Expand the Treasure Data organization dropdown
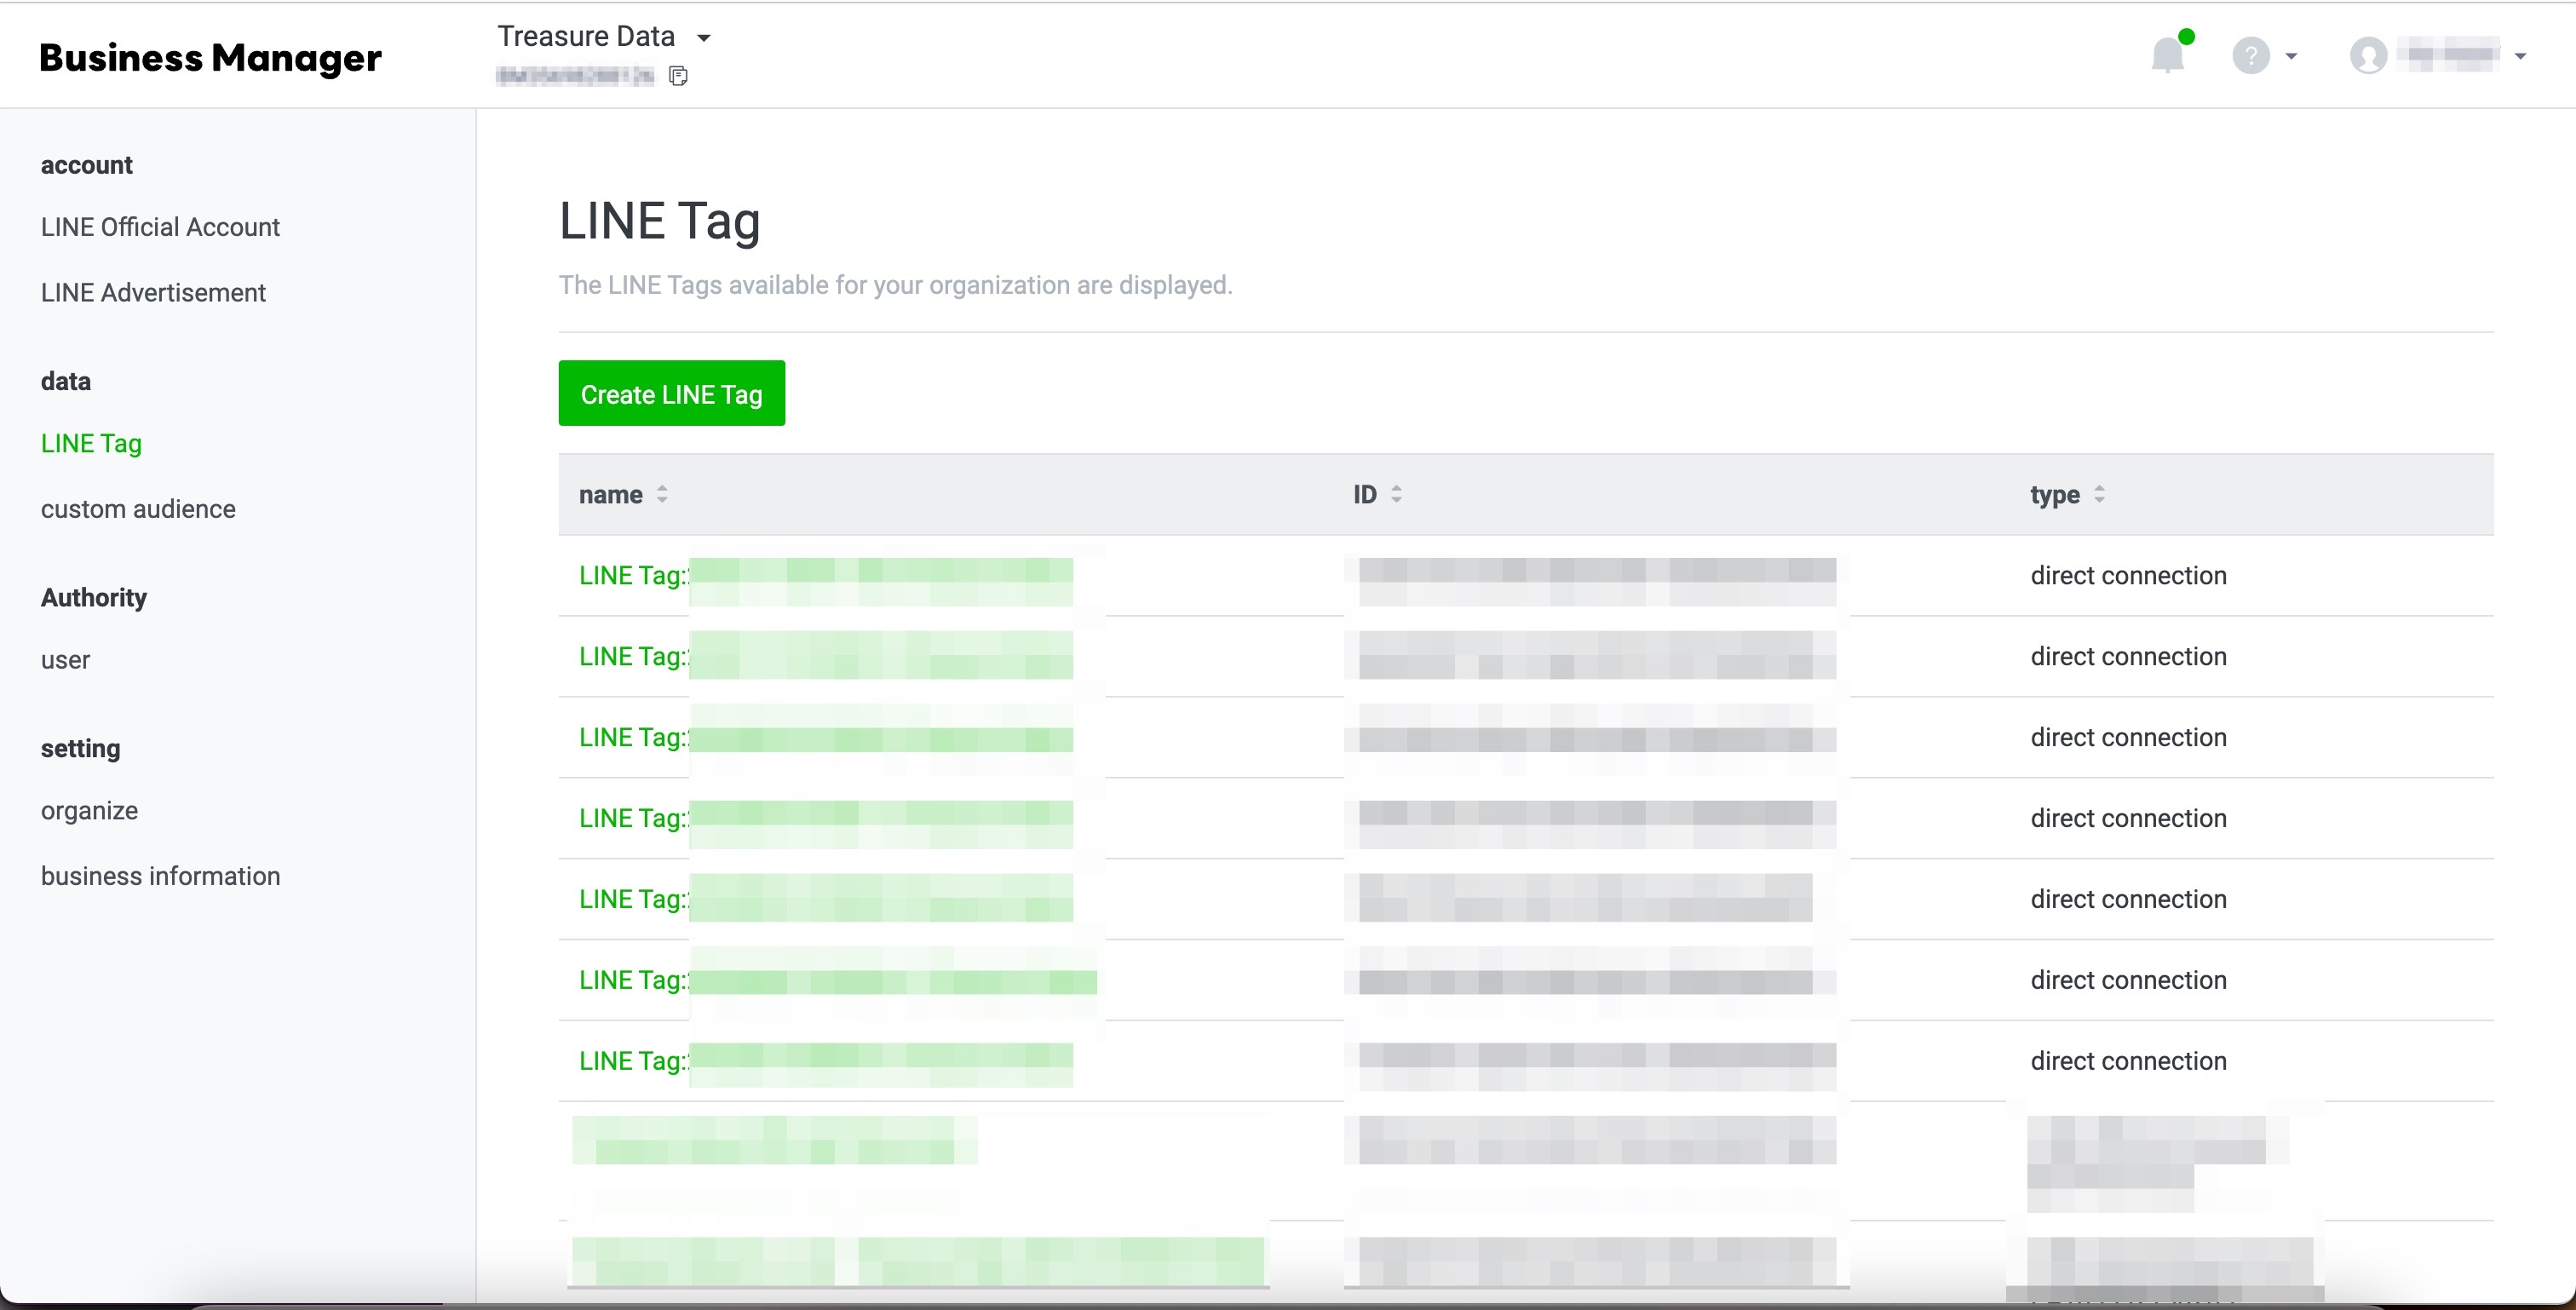The image size is (2576, 1310). point(704,38)
